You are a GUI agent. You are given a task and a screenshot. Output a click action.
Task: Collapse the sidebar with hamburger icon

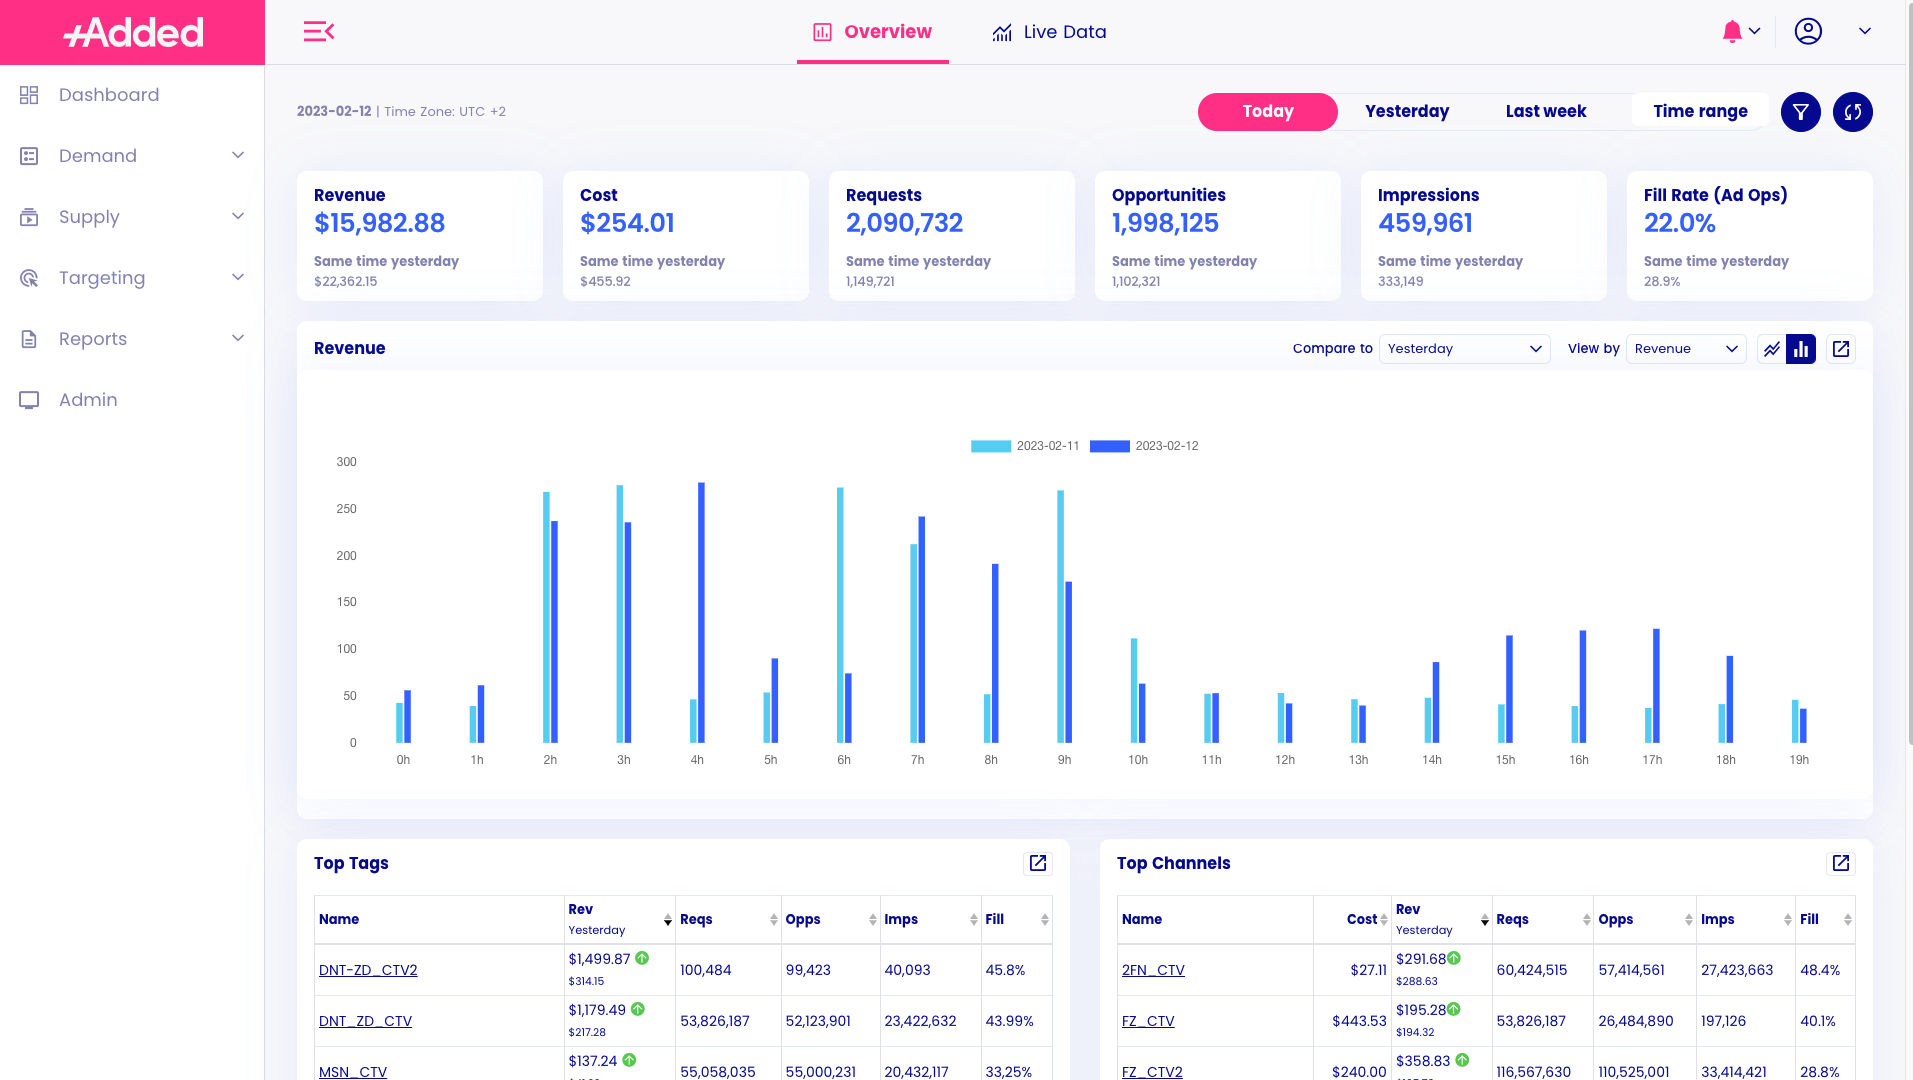319,32
